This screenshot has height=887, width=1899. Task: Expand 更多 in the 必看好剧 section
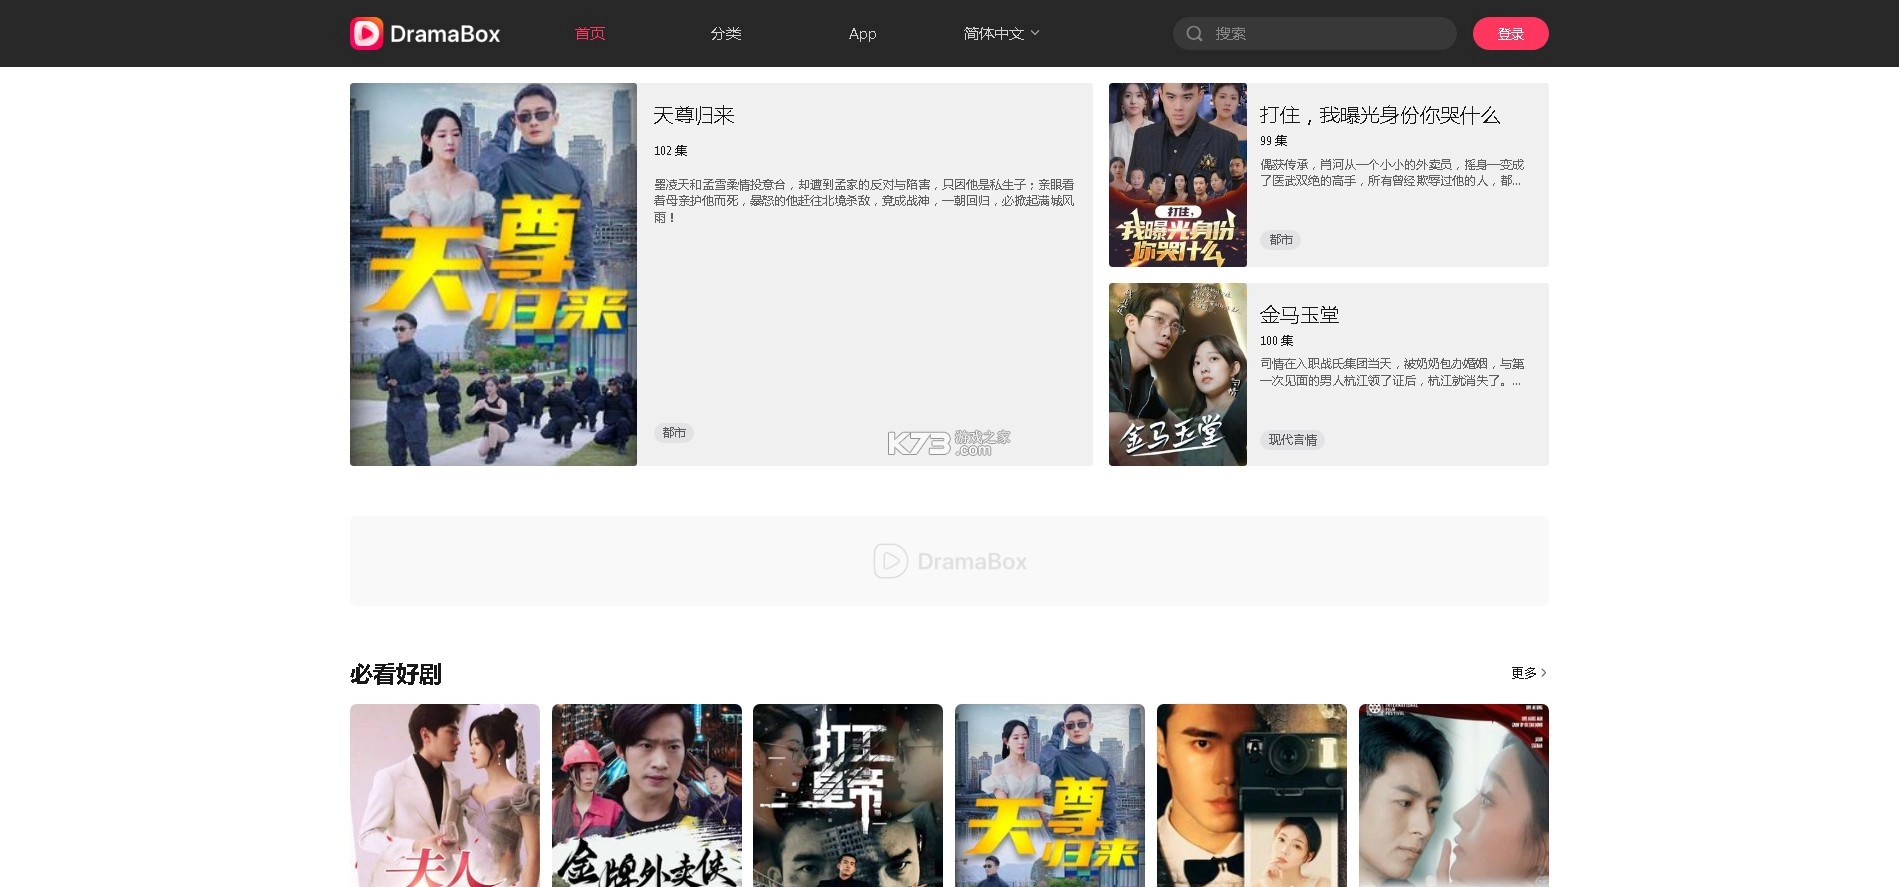1528,673
